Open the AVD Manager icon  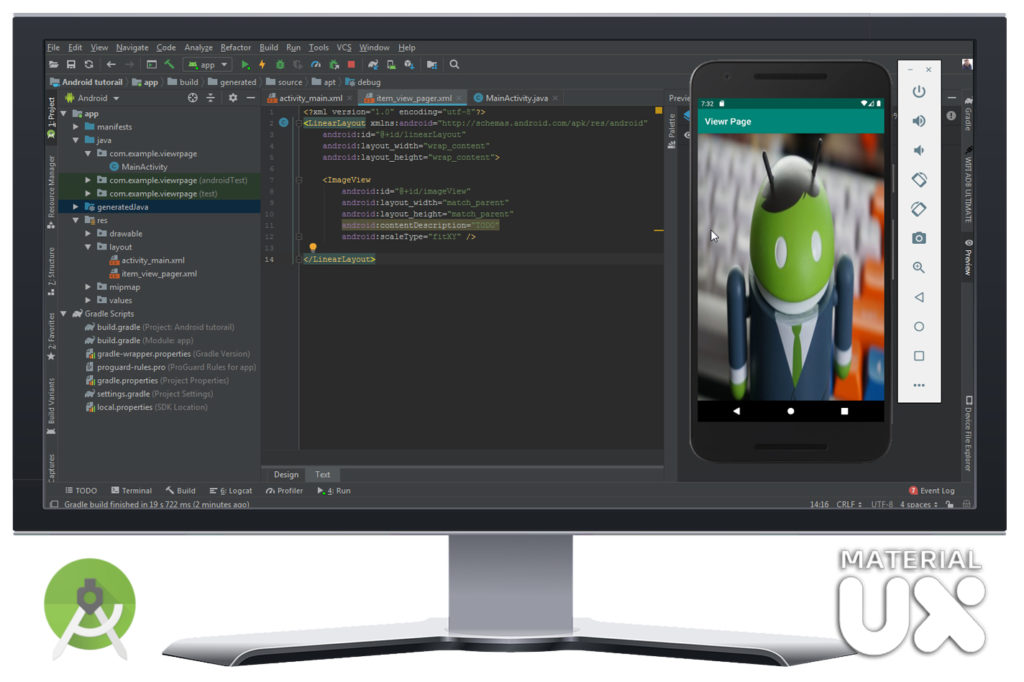(x=391, y=65)
